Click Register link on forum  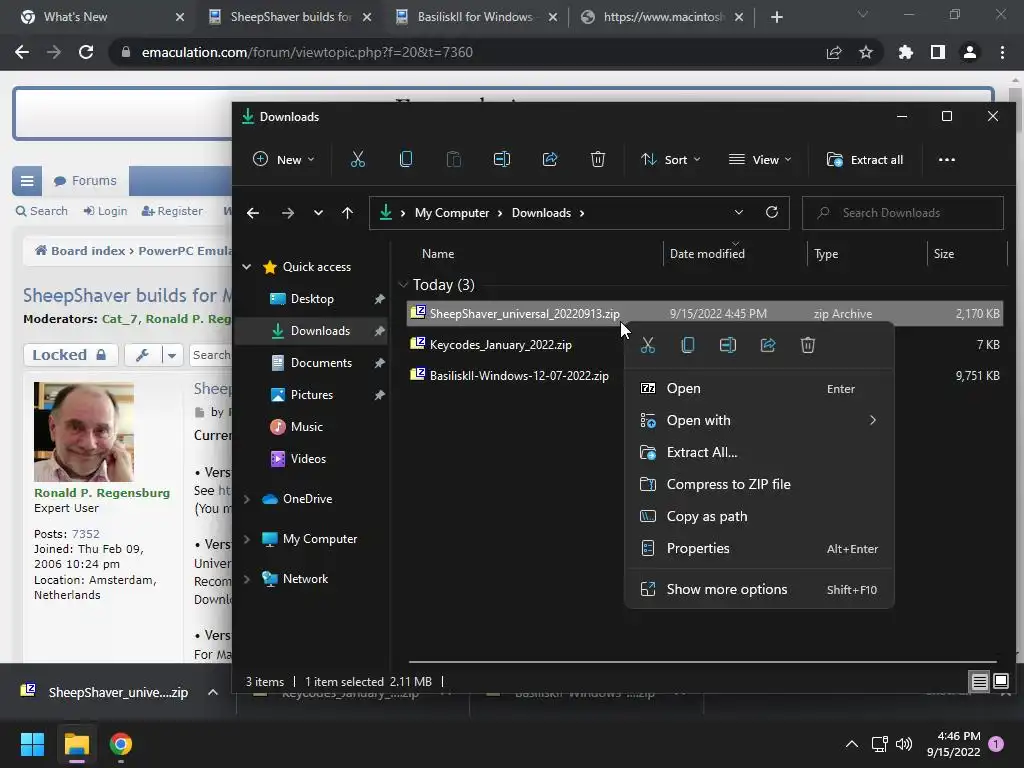coord(172,211)
